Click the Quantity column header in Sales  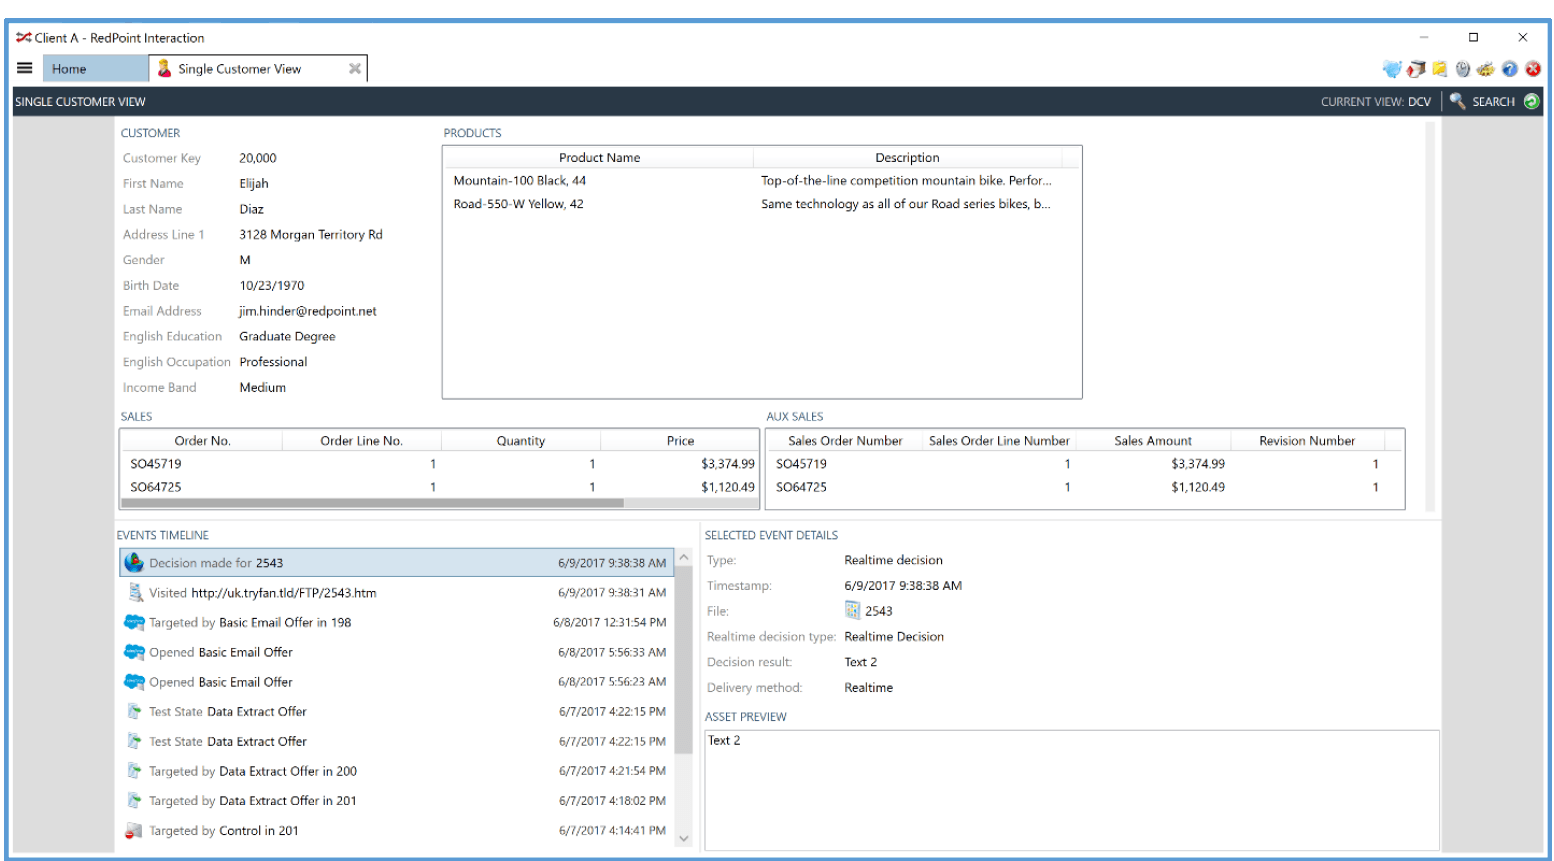click(x=520, y=440)
